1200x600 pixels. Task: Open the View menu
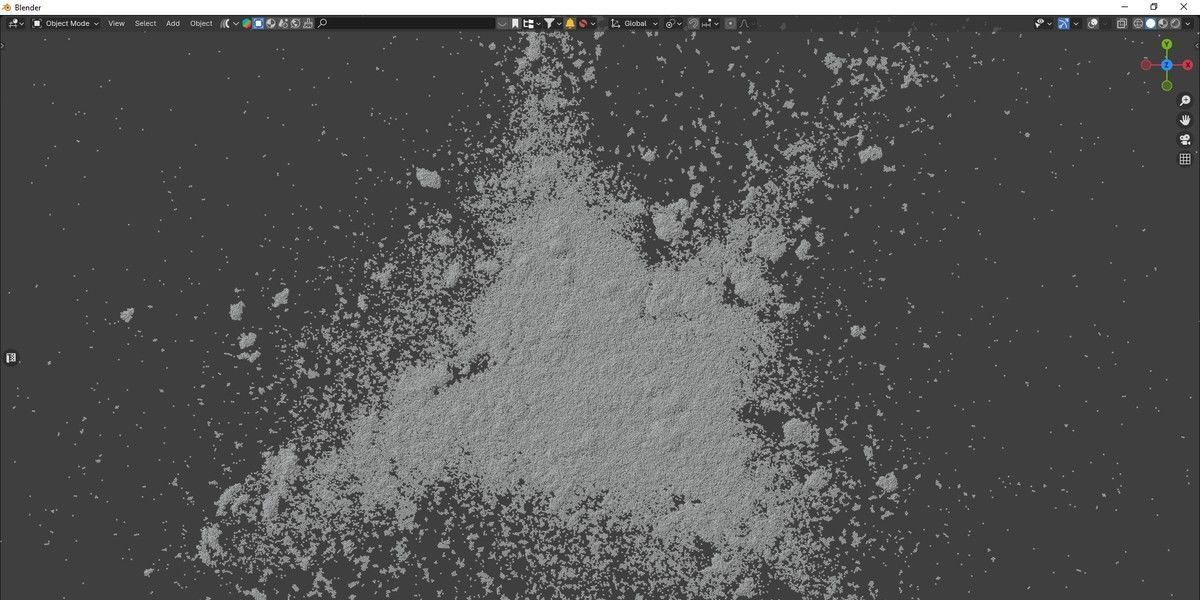pos(116,23)
